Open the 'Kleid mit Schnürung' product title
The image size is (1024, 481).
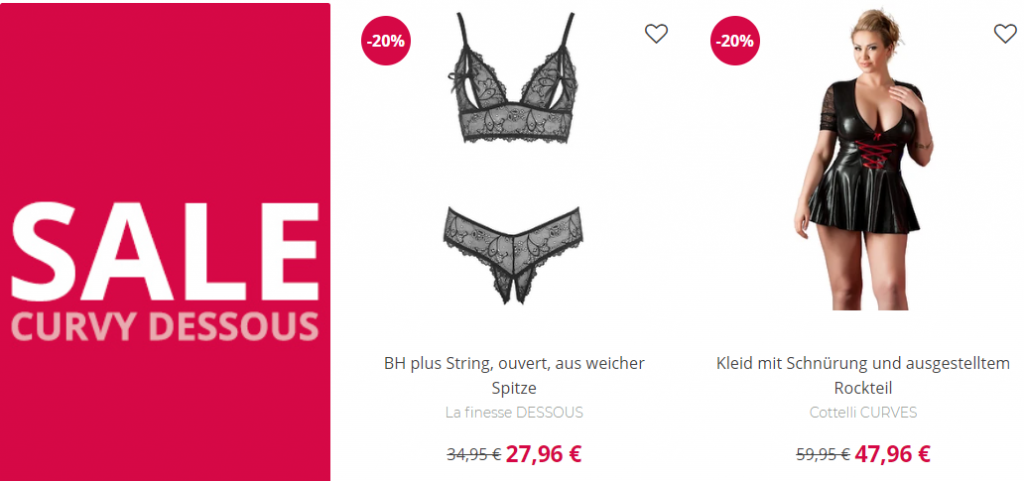point(863,375)
